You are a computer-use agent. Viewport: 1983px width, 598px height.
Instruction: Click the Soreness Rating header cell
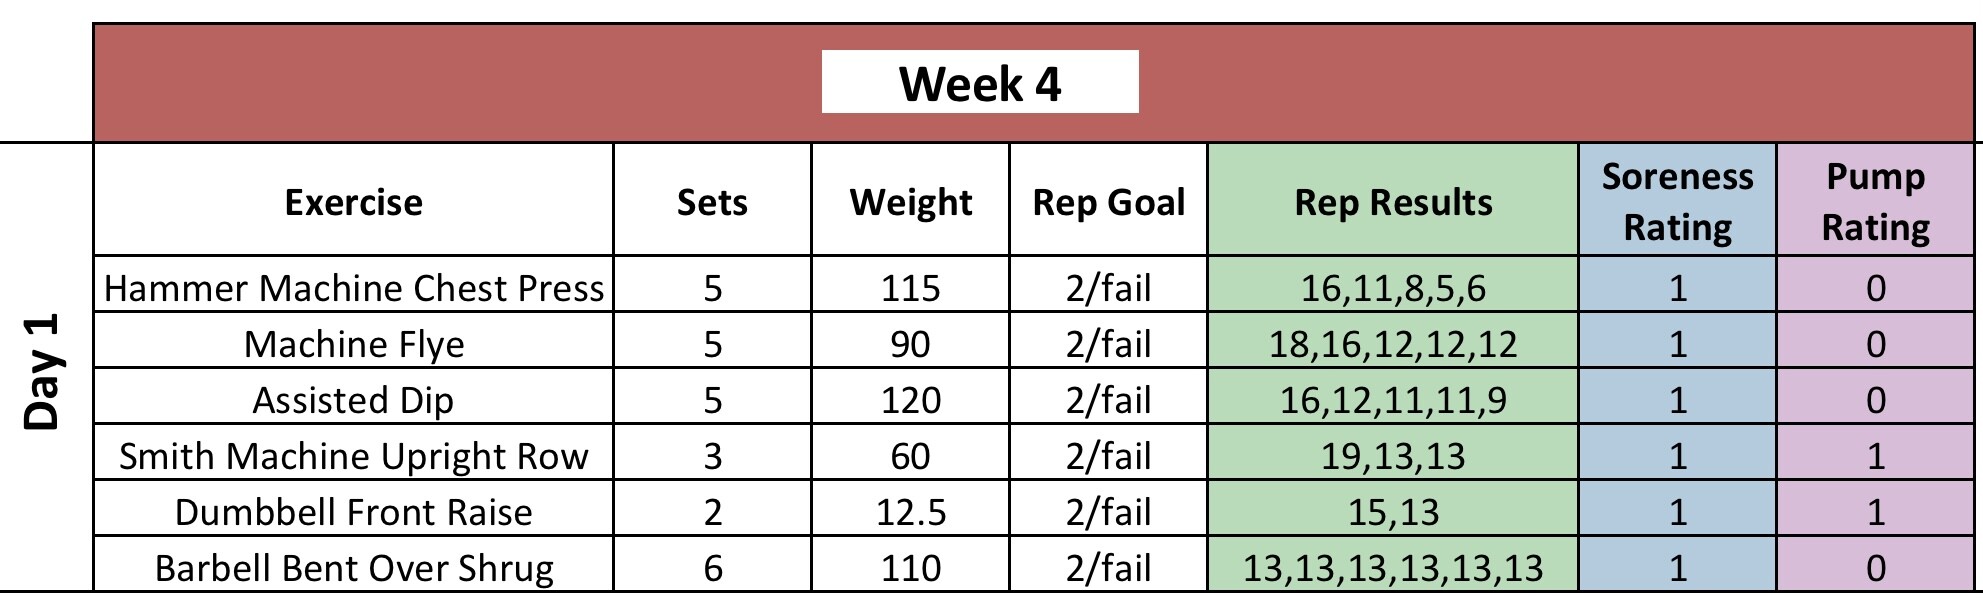pyautogui.click(x=1677, y=202)
